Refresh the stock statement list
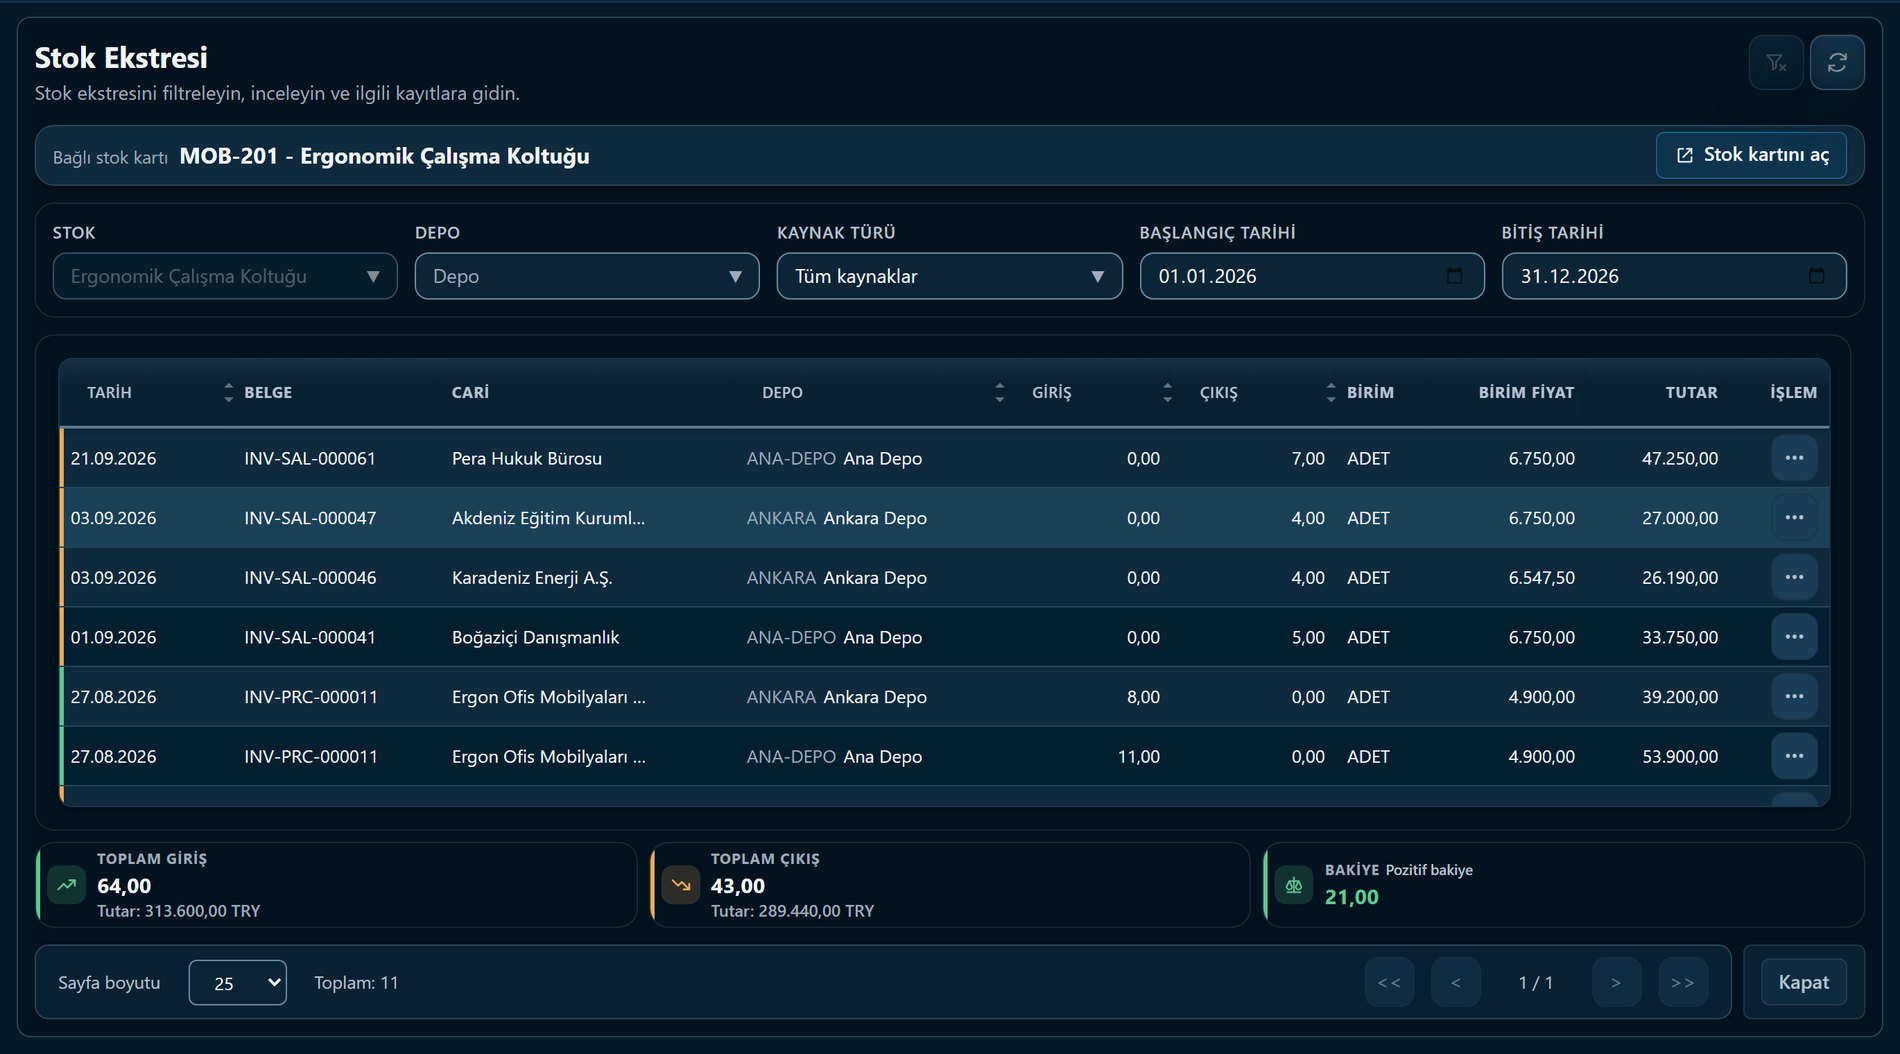1900x1054 pixels. click(x=1837, y=63)
